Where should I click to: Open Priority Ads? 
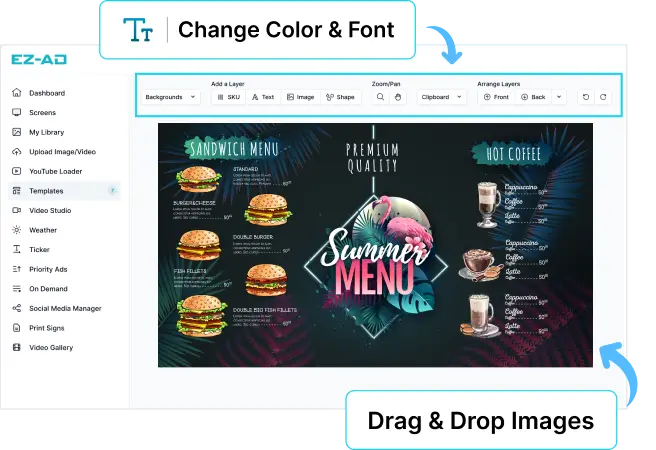[x=48, y=269]
